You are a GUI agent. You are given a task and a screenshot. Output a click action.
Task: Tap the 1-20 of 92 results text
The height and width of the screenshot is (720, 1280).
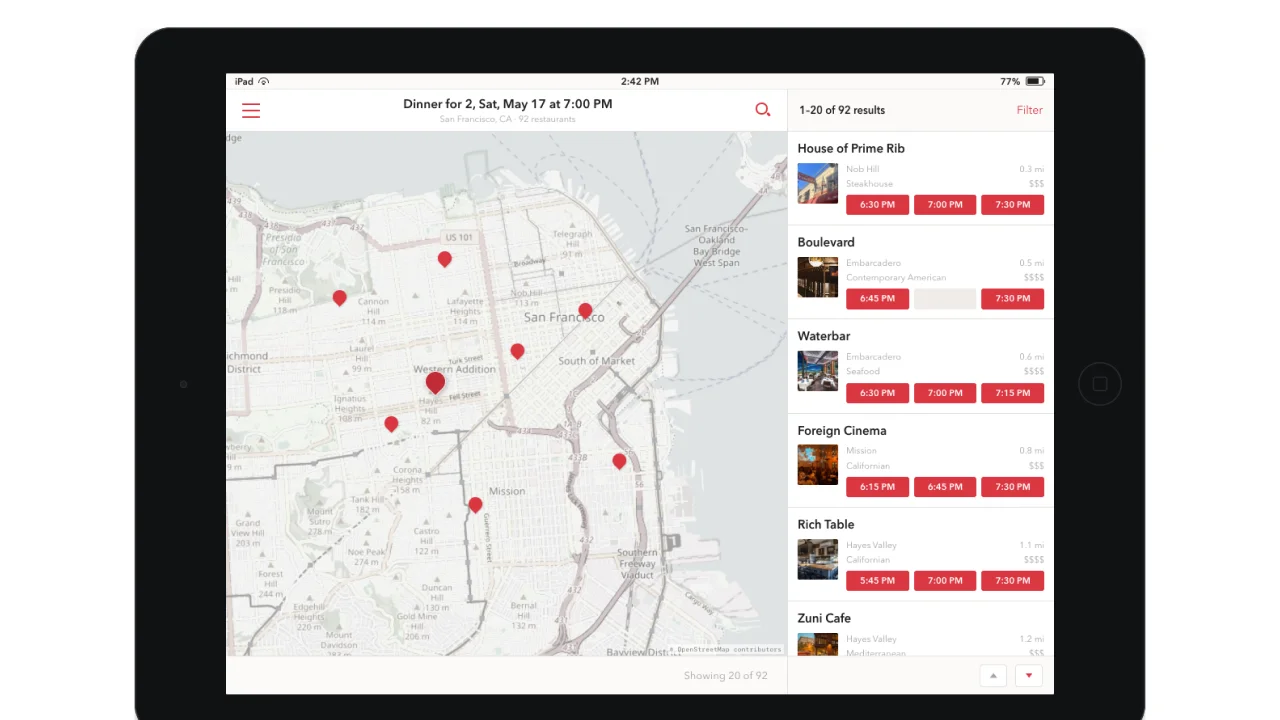tap(842, 110)
